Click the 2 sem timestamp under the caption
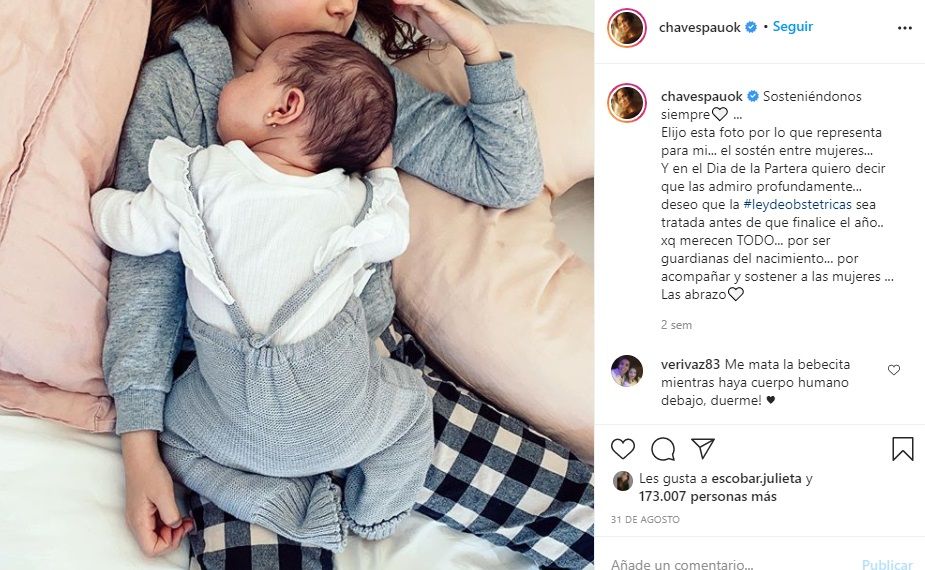Image resolution: width=925 pixels, height=570 pixels. click(677, 325)
